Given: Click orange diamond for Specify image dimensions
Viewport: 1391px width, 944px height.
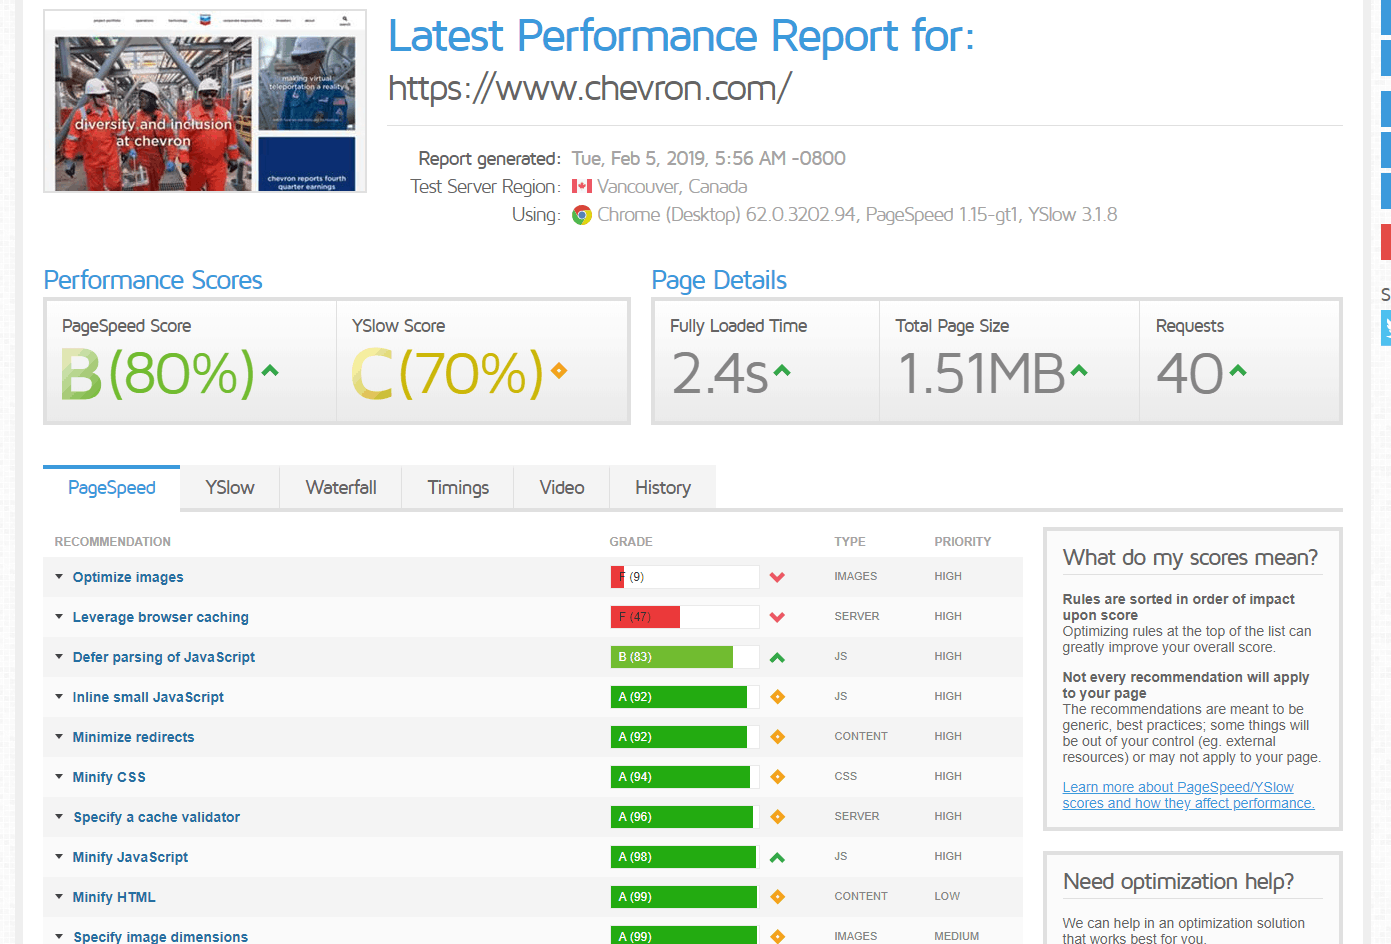Looking at the screenshot, I should click(777, 936).
